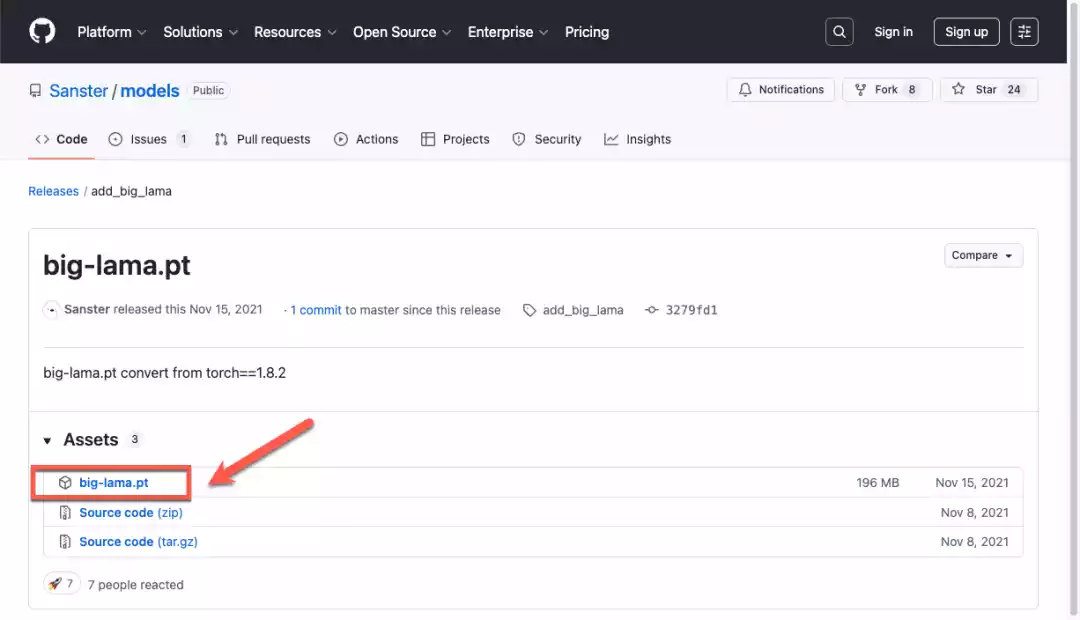Download the big-lama.pt asset

click(x=113, y=483)
